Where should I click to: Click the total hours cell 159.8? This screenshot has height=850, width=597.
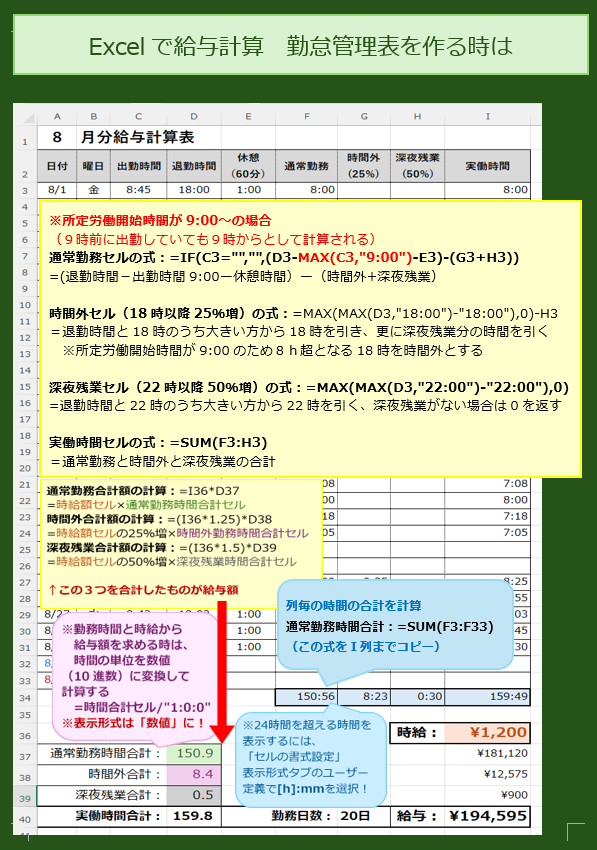[x=194, y=816]
